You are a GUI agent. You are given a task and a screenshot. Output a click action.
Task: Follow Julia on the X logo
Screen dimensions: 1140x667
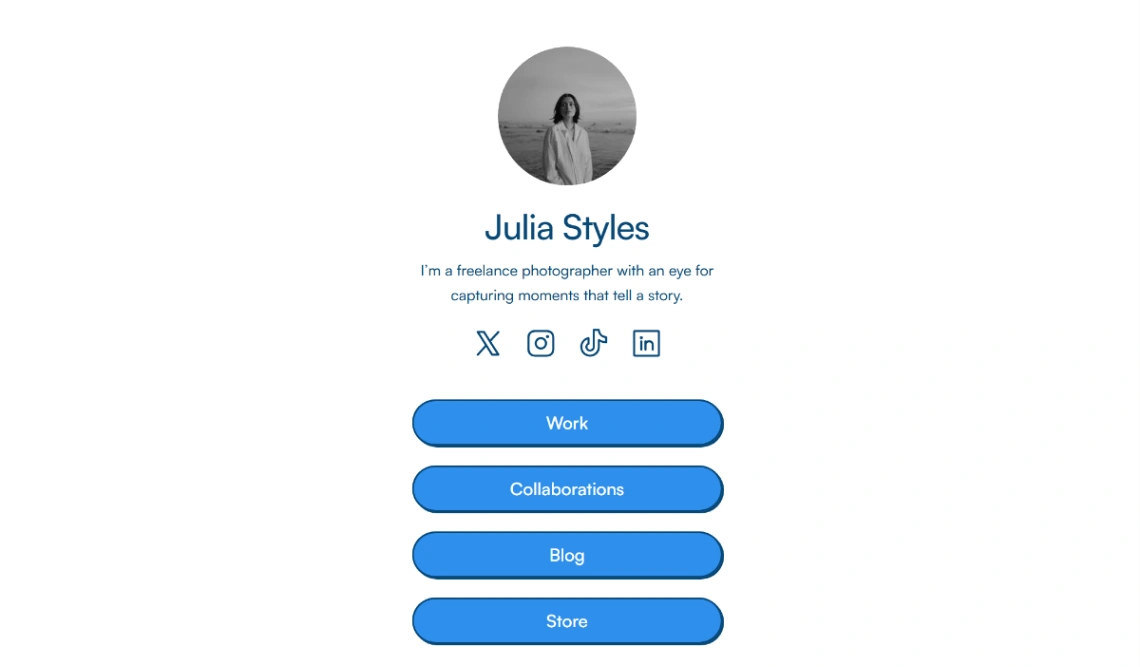coord(488,343)
